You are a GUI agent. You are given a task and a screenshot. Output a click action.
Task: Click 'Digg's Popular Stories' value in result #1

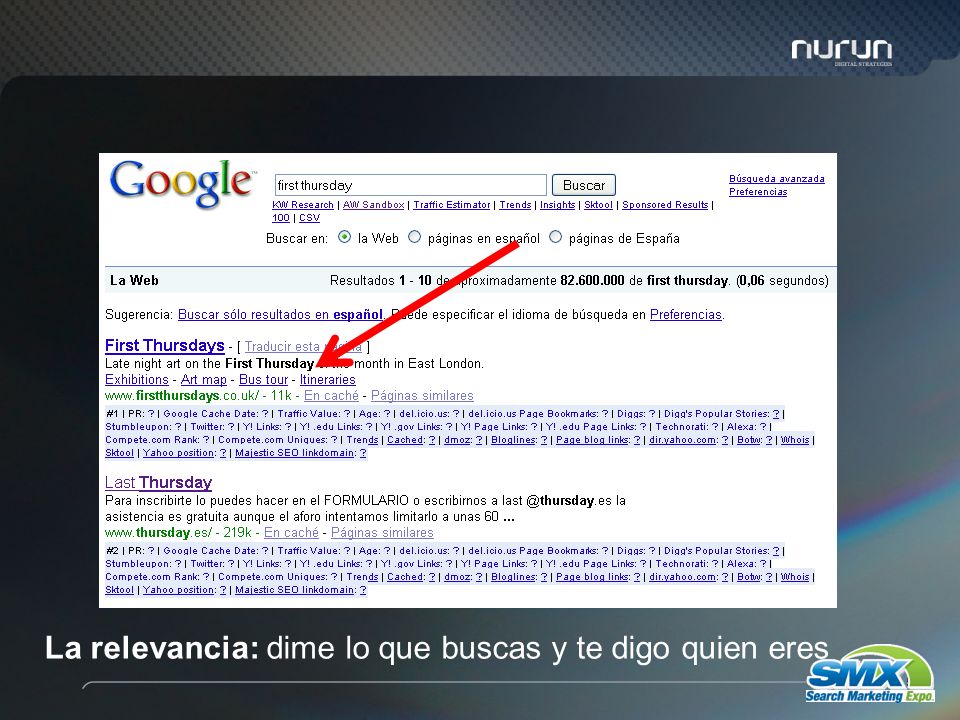(x=776, y=414)
